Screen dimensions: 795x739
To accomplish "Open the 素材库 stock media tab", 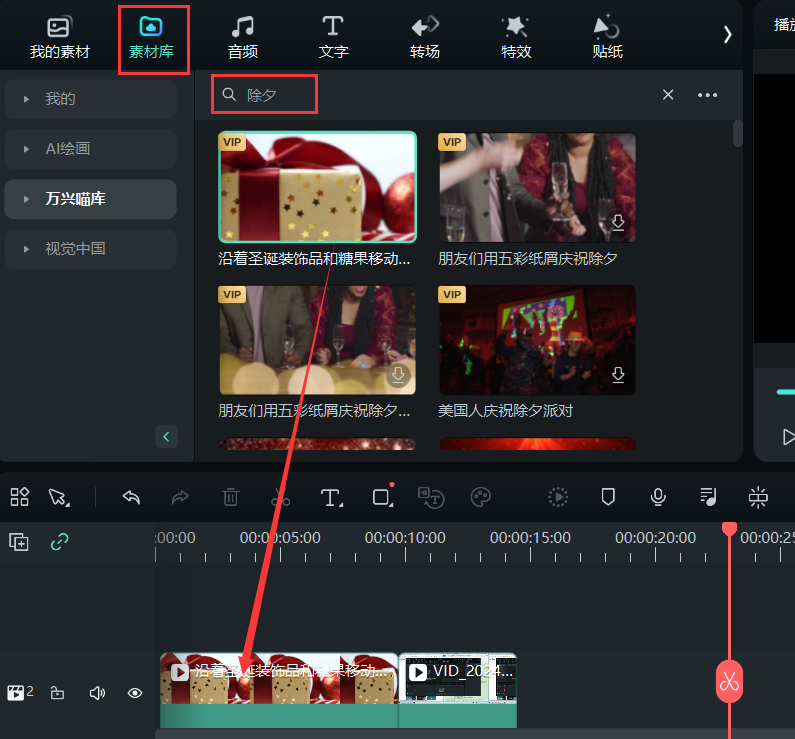I will [151, 38].
